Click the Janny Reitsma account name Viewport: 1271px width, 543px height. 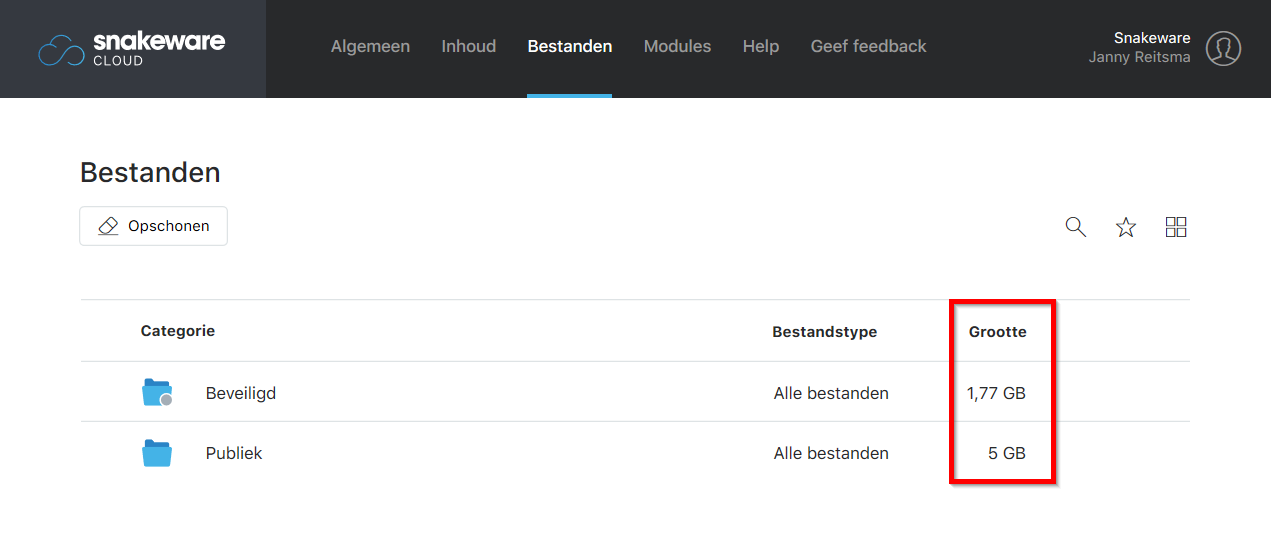(1139, 57)
